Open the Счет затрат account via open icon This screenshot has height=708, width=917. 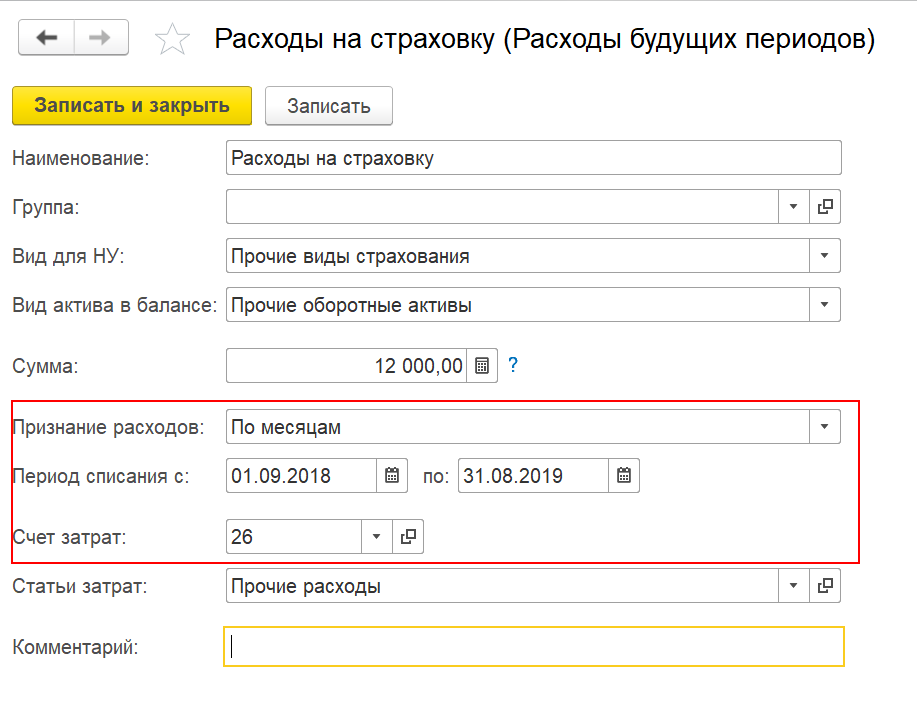pyautogui.click(x=408, y=537)
